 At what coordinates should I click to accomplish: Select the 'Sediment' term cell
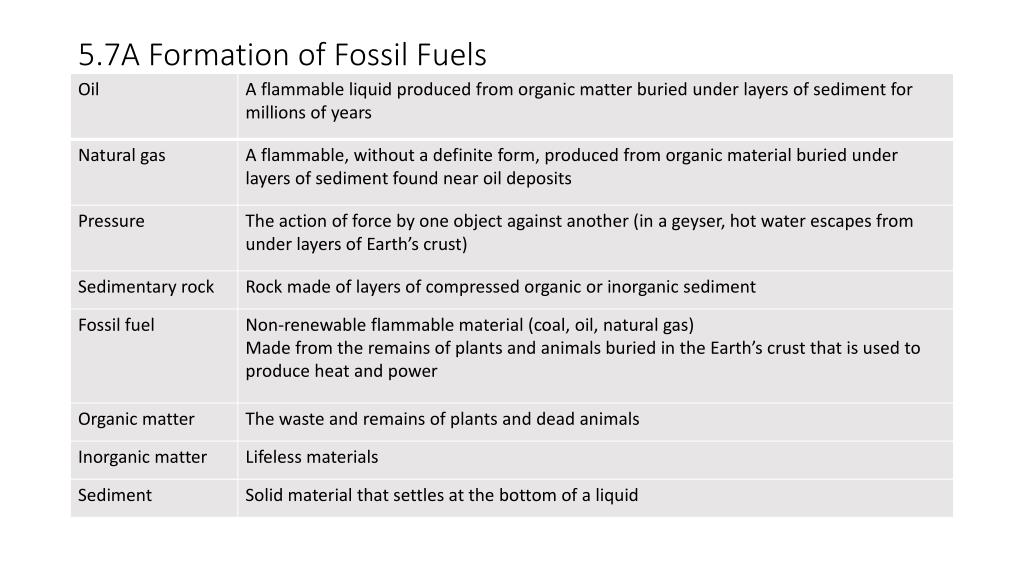[154, 498]
